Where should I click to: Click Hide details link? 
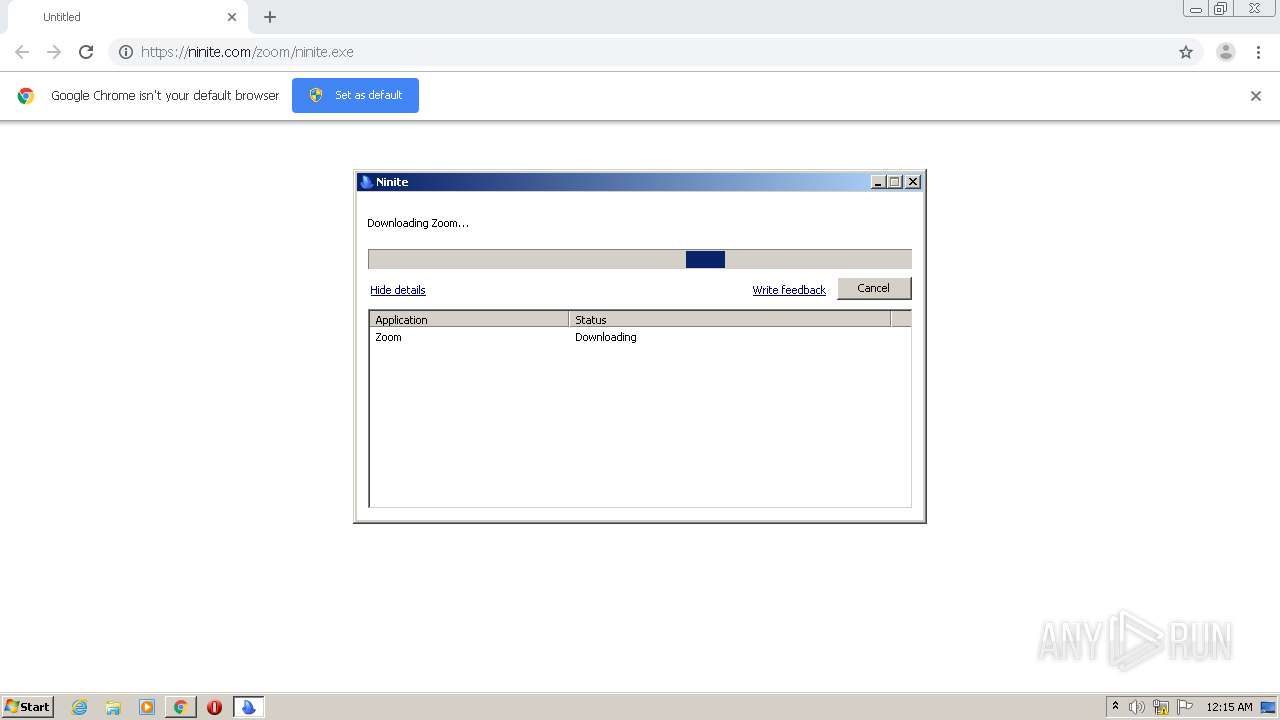pos(398,290)
